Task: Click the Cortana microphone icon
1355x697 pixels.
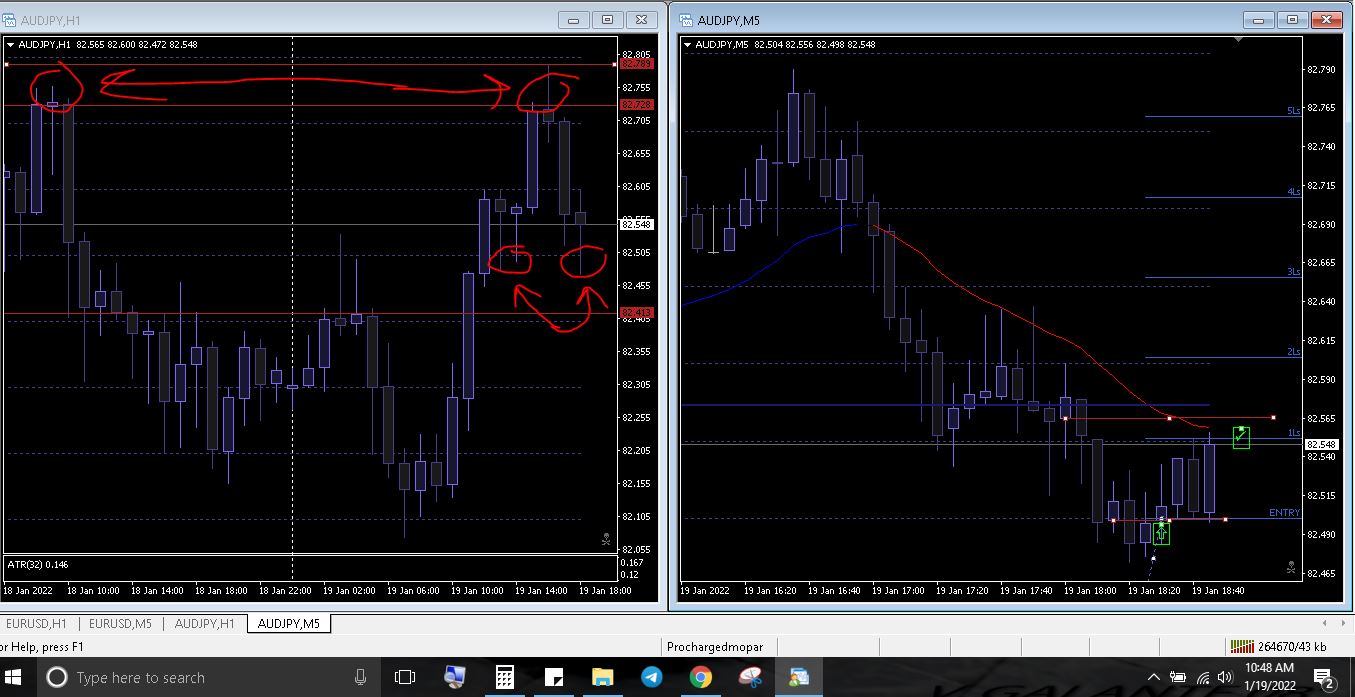Action: pyautogui.click(x=360, y=677)
